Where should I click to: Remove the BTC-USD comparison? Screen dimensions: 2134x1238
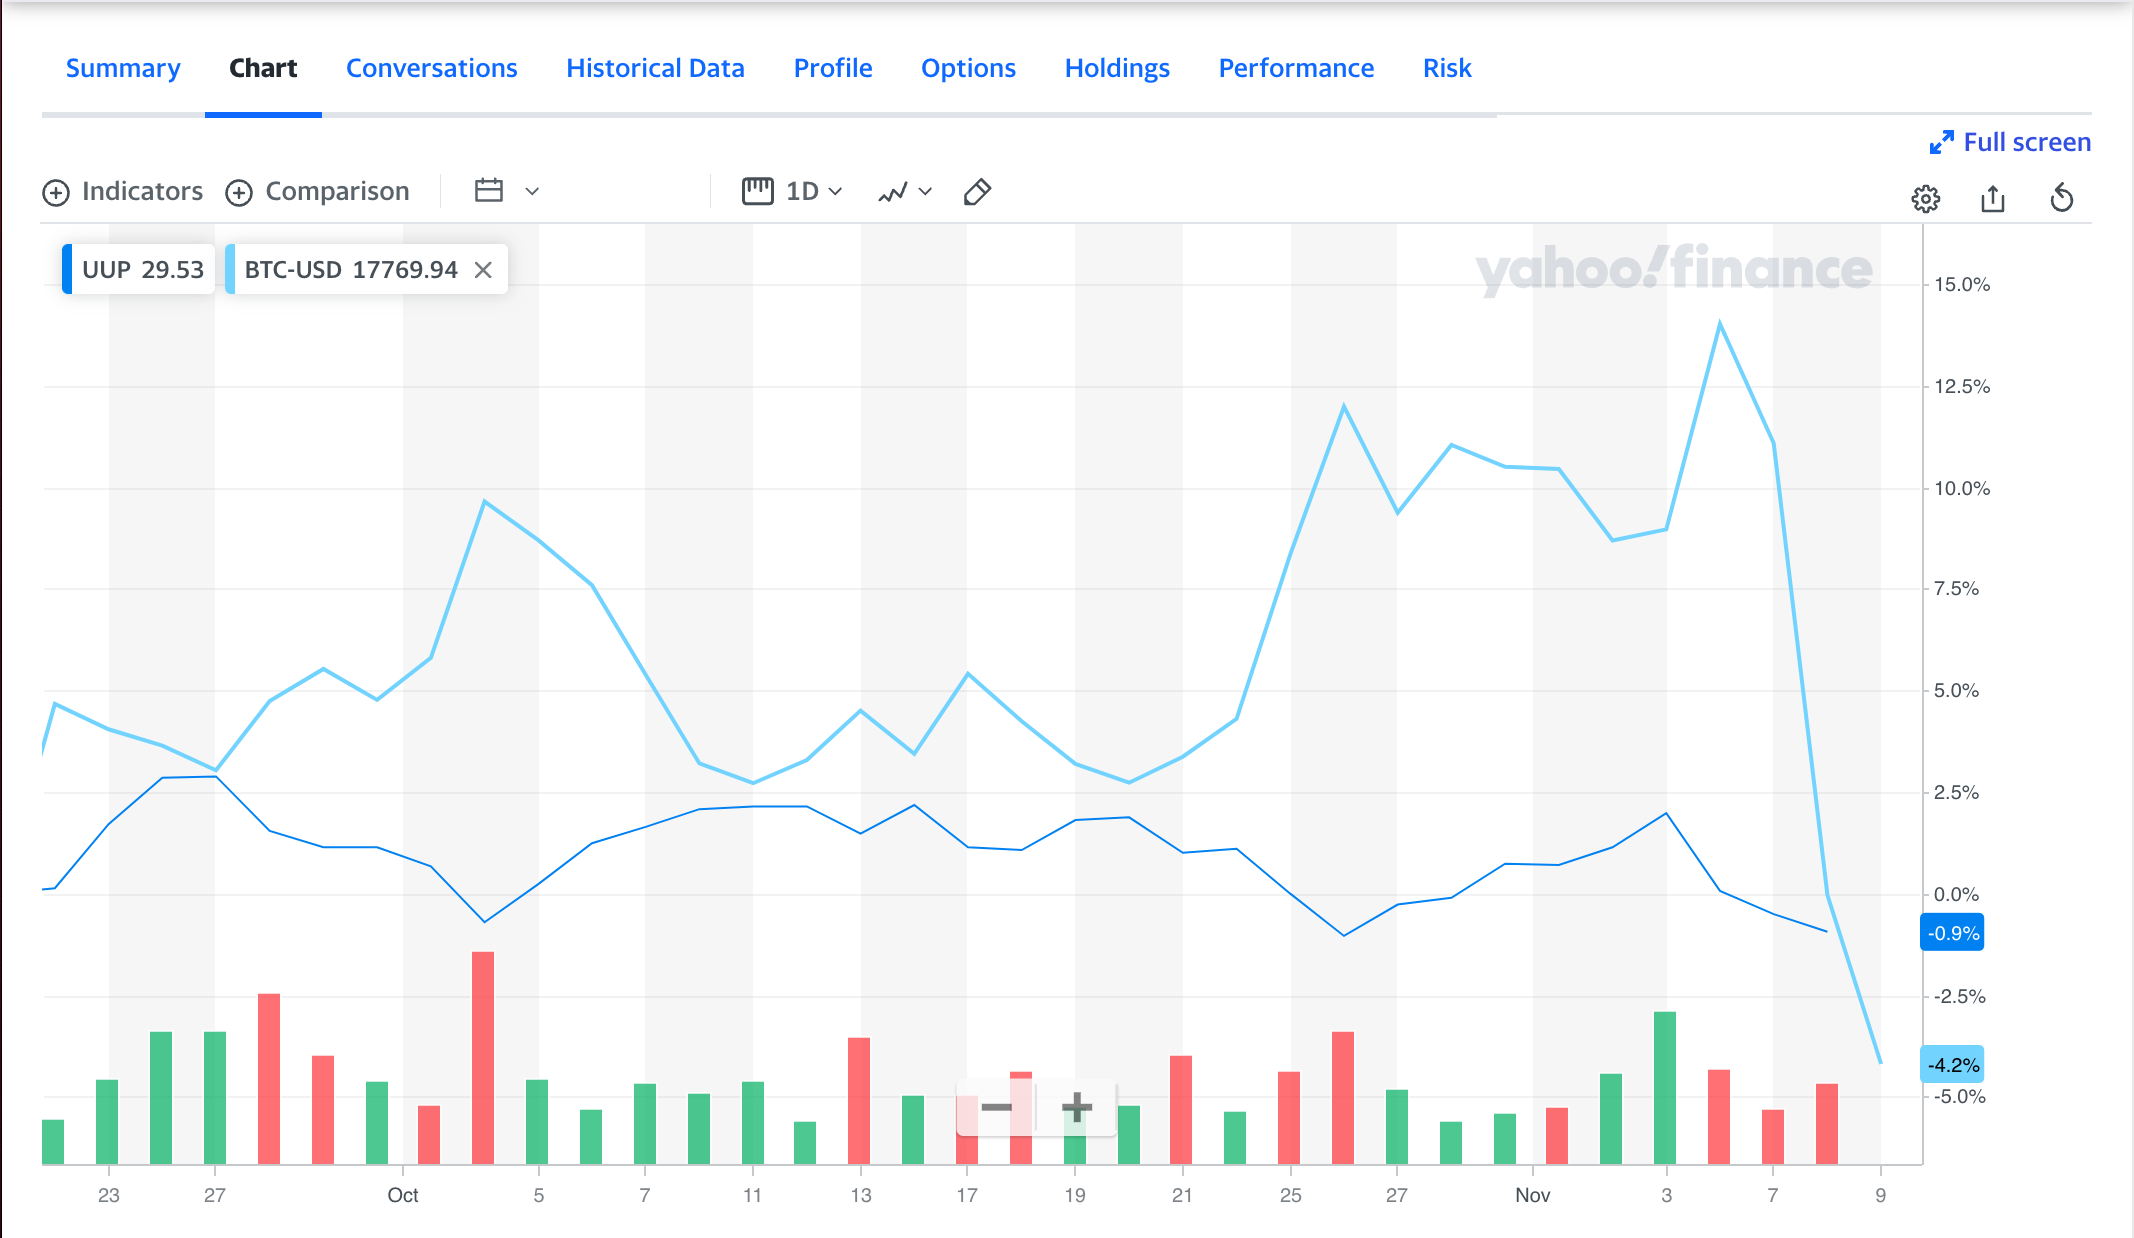tap(483, 270)
